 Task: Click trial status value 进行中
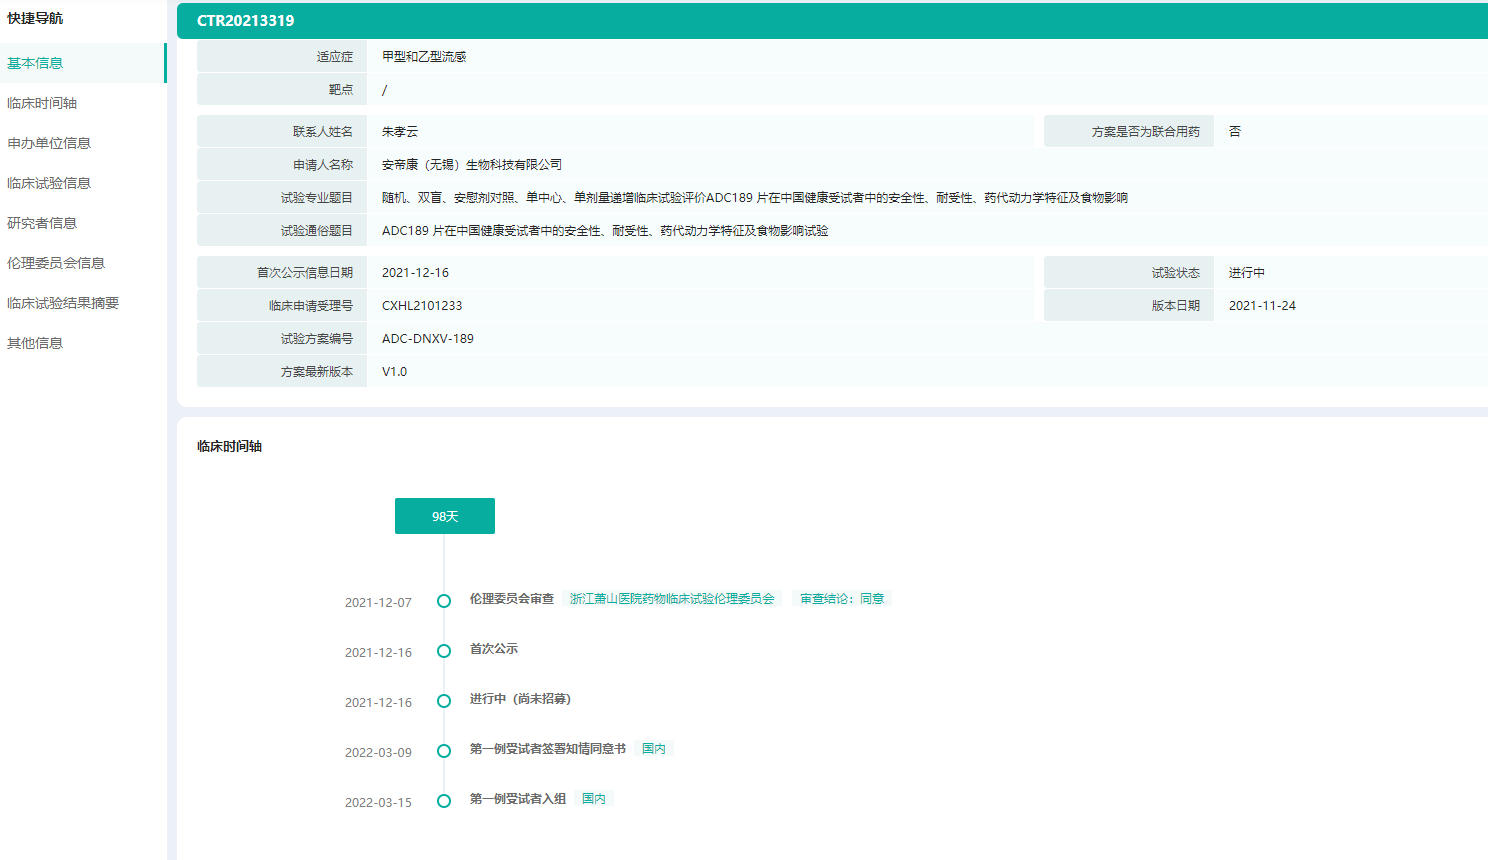tap(1247, 273)
